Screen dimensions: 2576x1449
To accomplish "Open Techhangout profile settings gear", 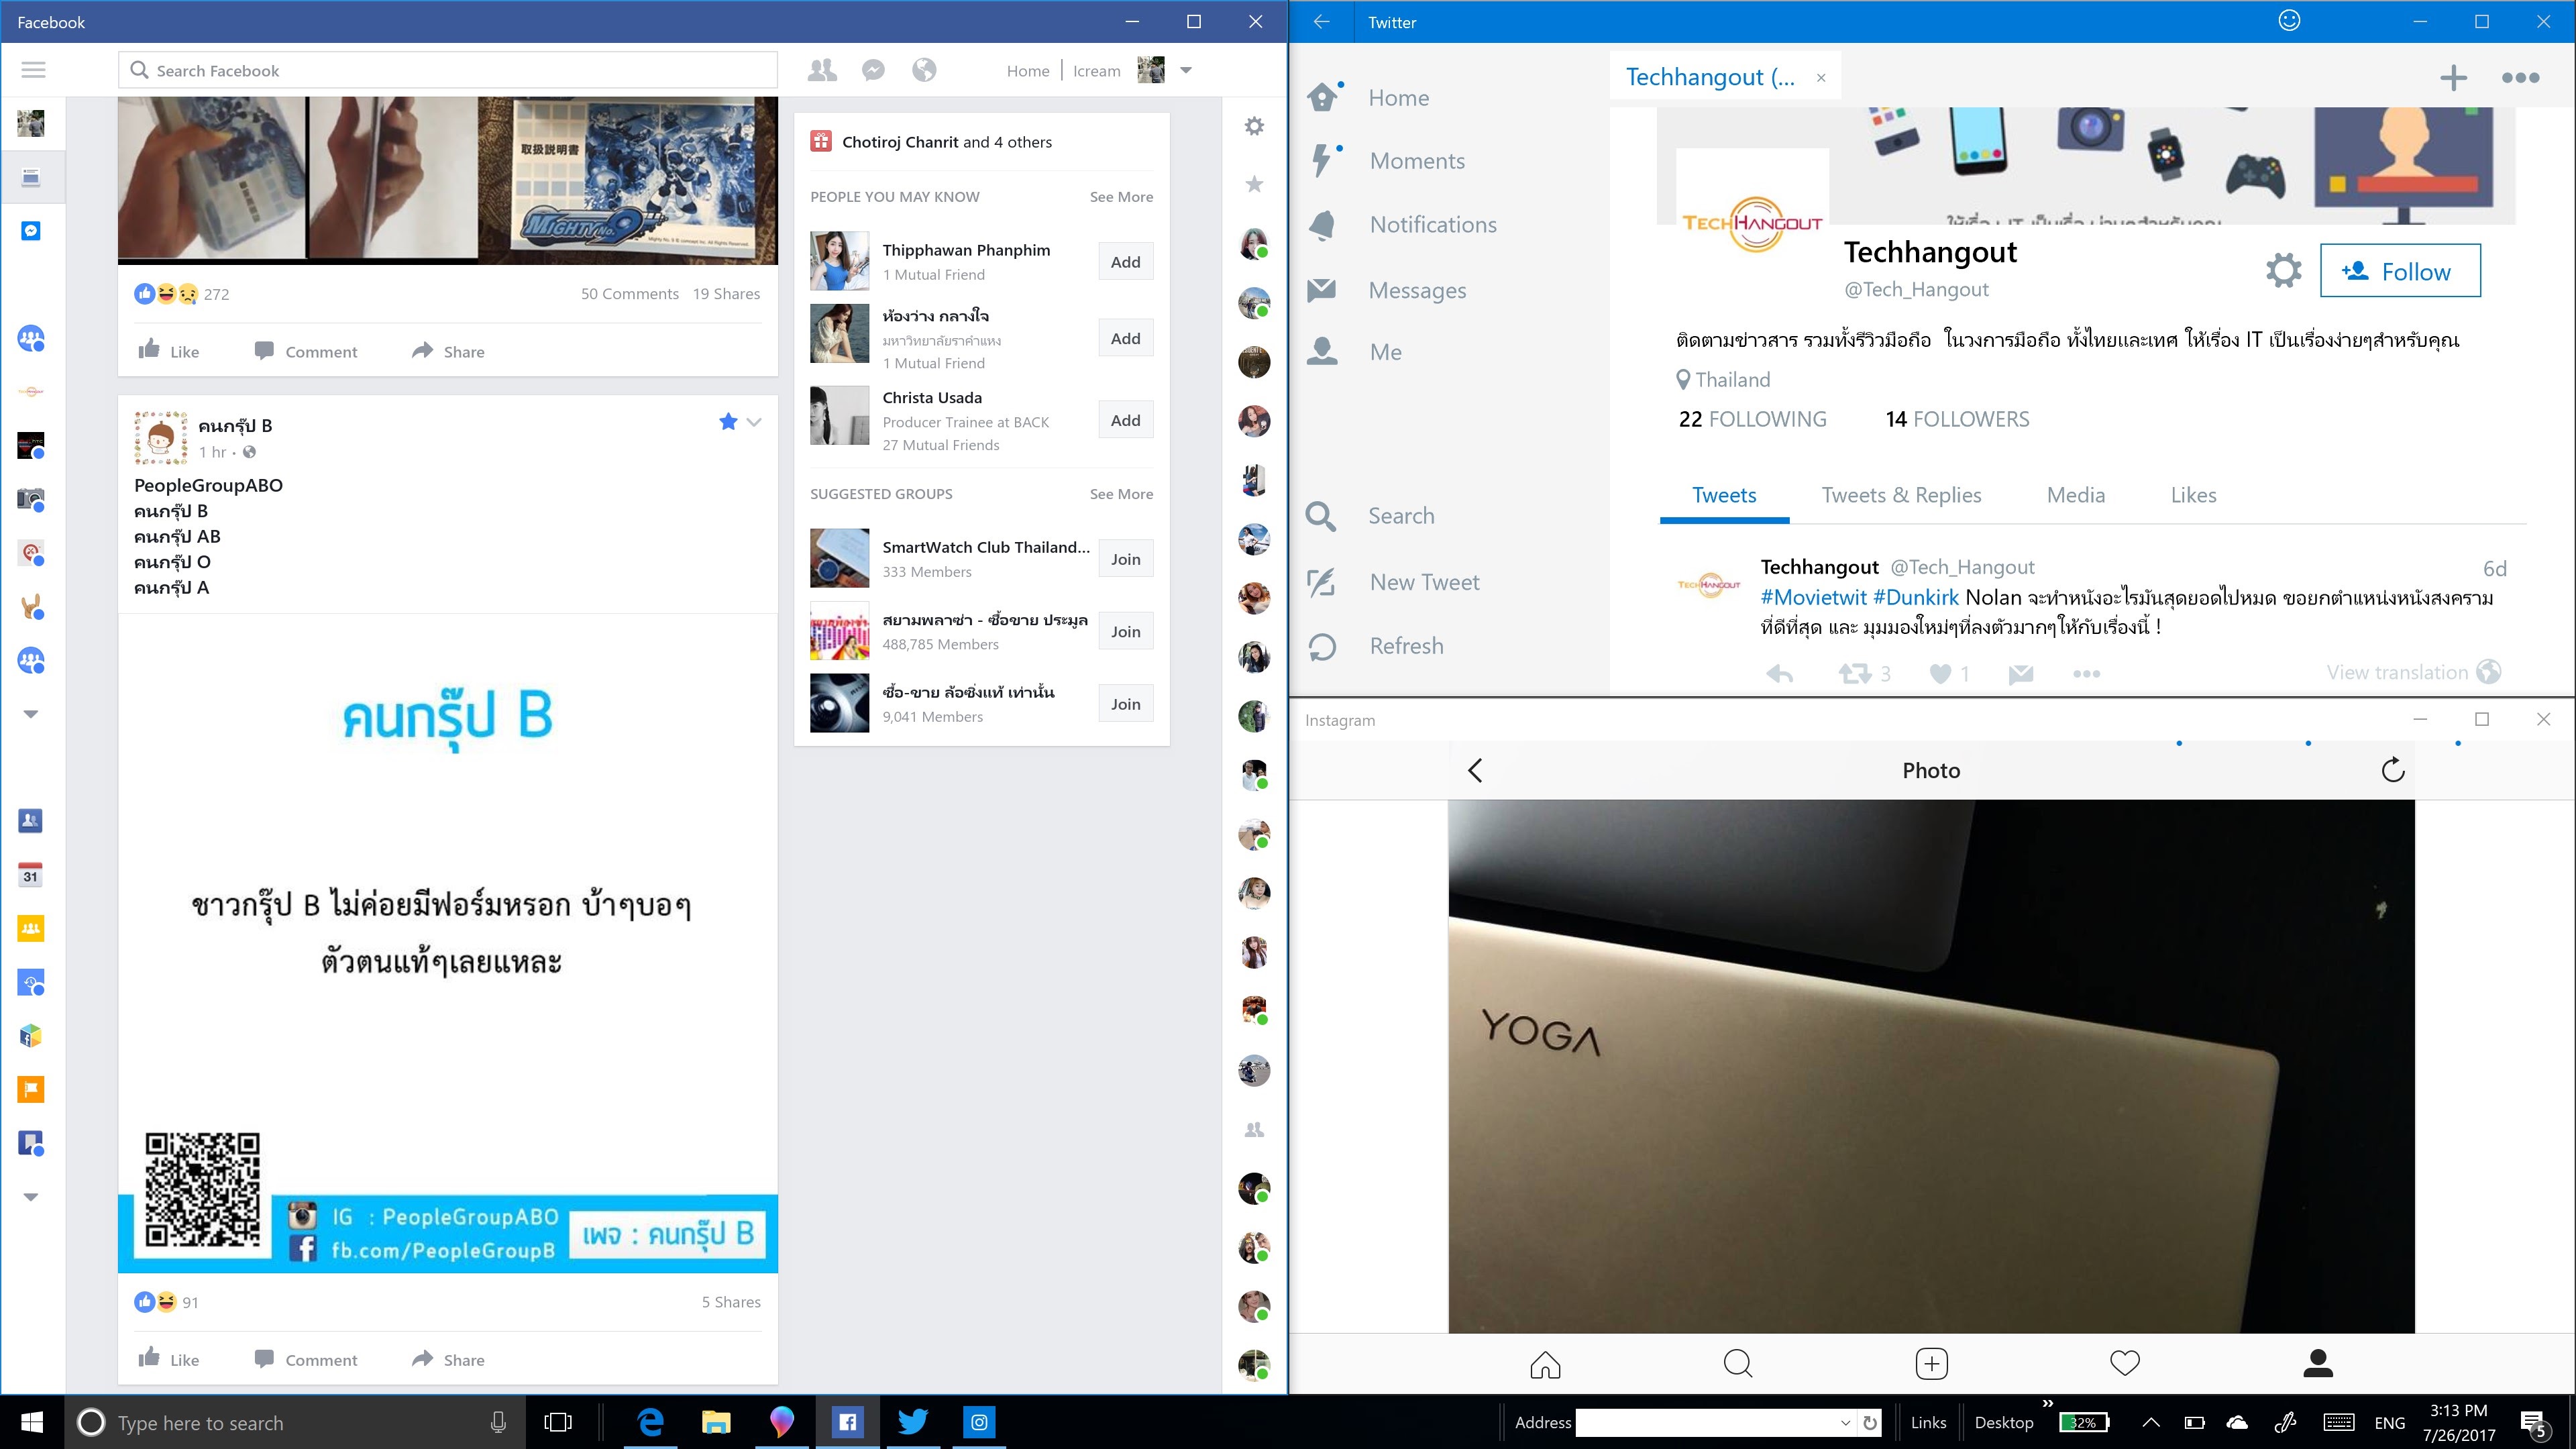I will [x=2283, y=271].
